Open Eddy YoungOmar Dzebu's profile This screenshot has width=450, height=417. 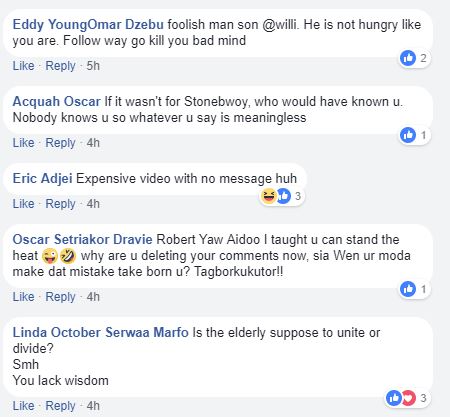[88, 25]
